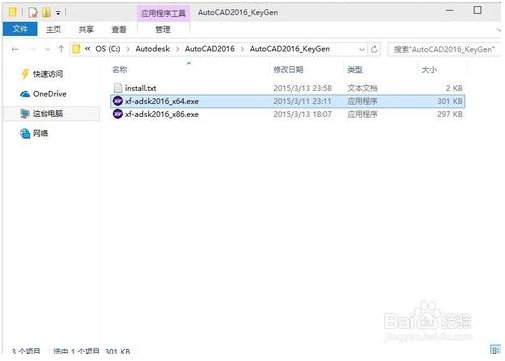
Task: Sort by 类型 column header
Action: (355, 69)
